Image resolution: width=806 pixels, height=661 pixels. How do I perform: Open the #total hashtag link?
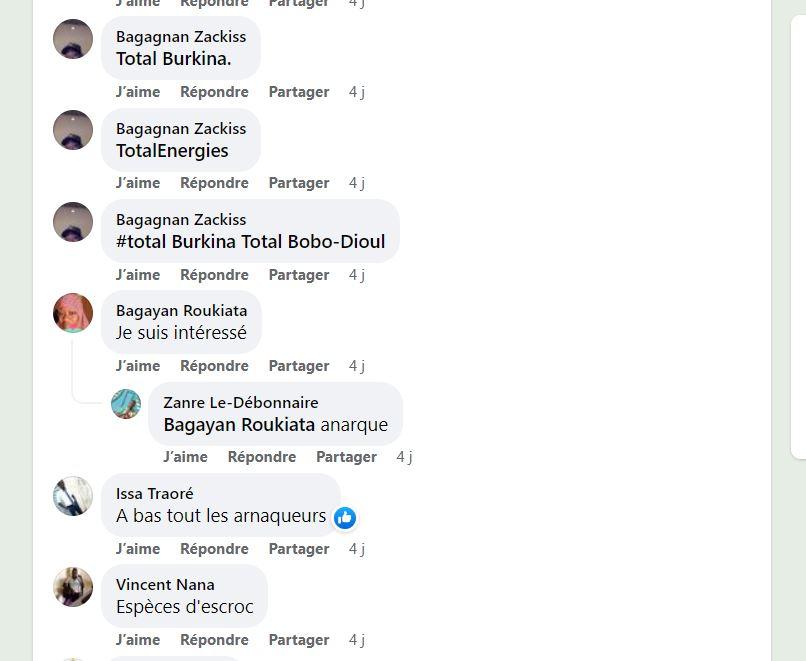pyautogui.click(x=141, y=242)
